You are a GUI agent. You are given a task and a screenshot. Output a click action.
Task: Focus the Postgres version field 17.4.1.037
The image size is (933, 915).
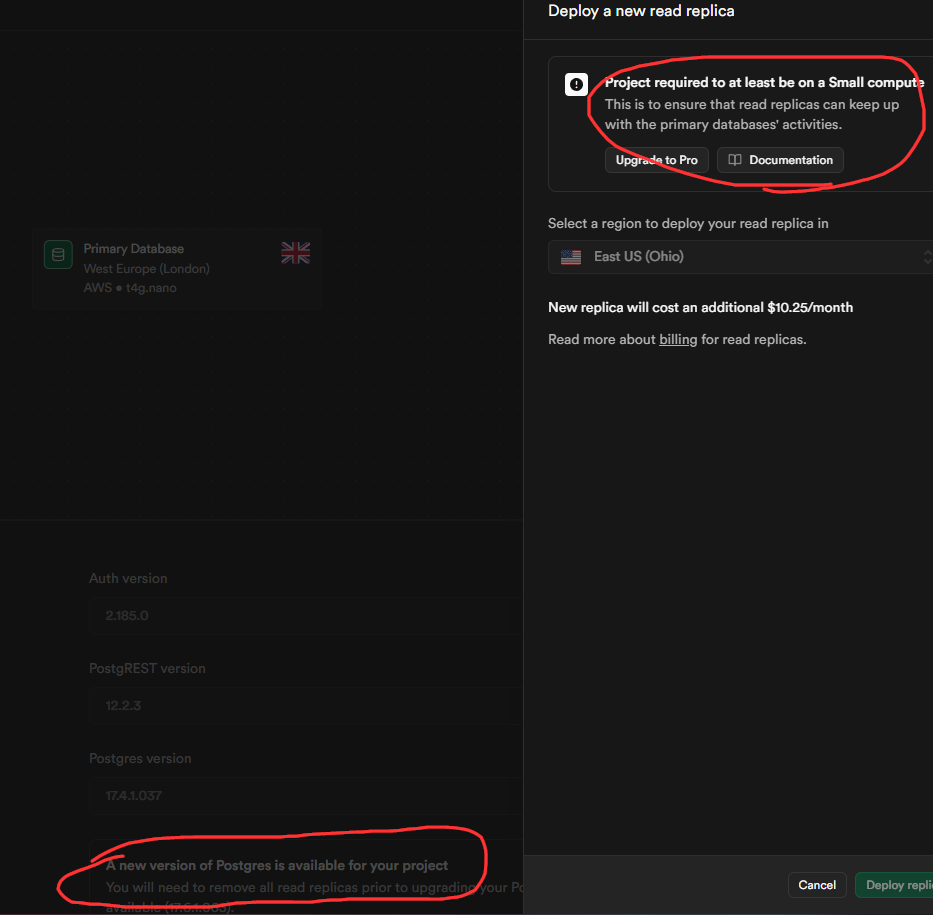click(x=300, y=796)
